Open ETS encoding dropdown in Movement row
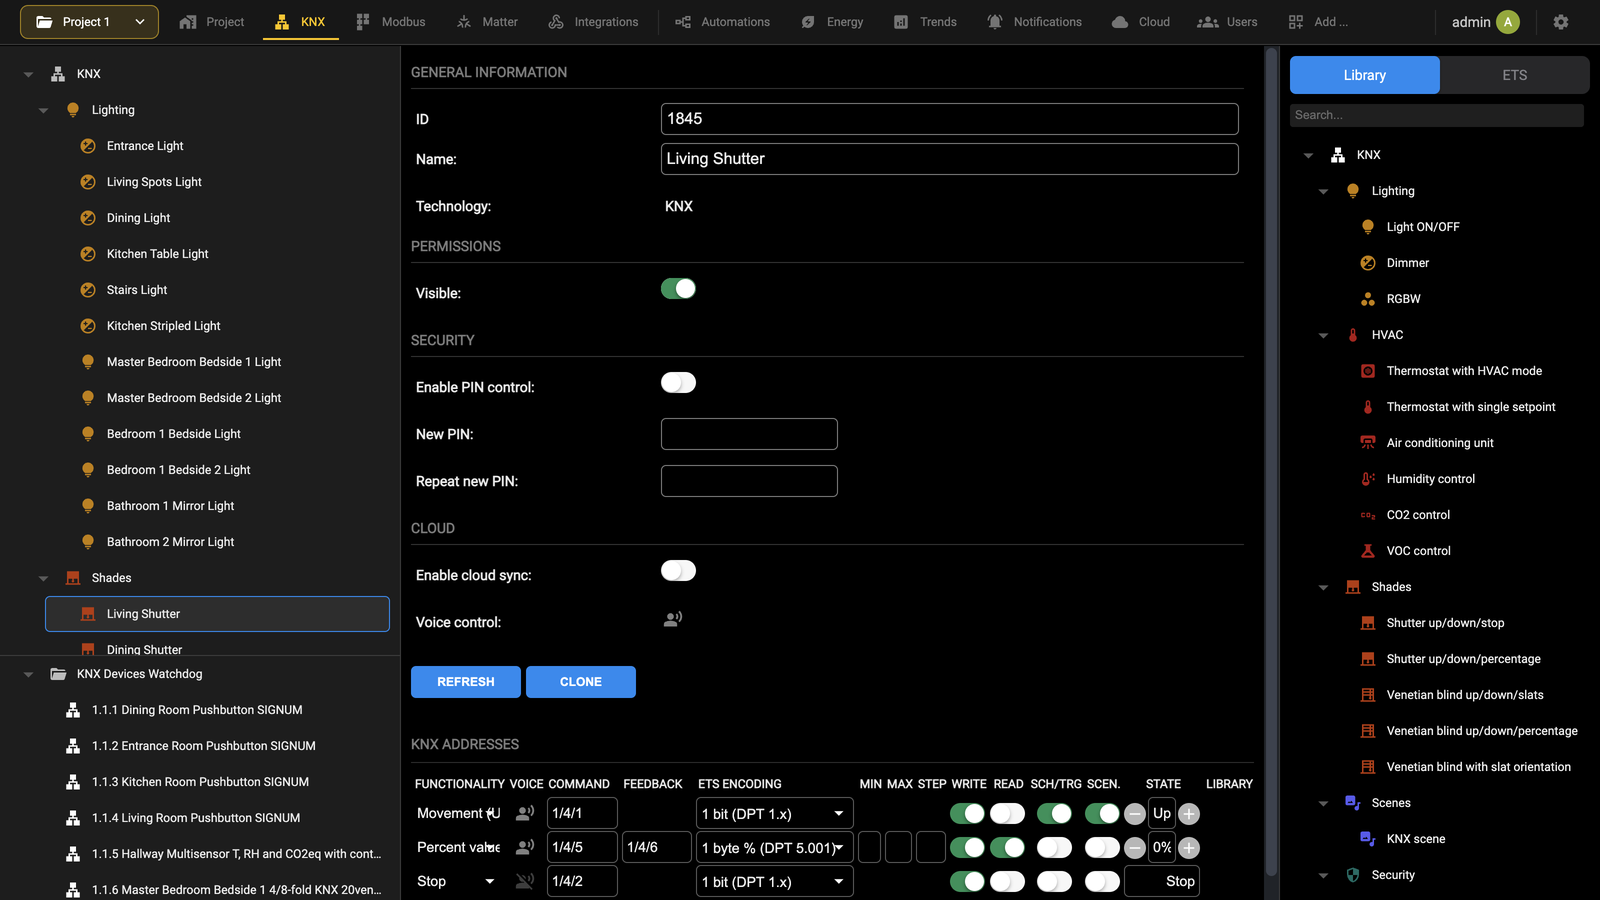Viewport: 1600px width, 900px height. point(774,814)
